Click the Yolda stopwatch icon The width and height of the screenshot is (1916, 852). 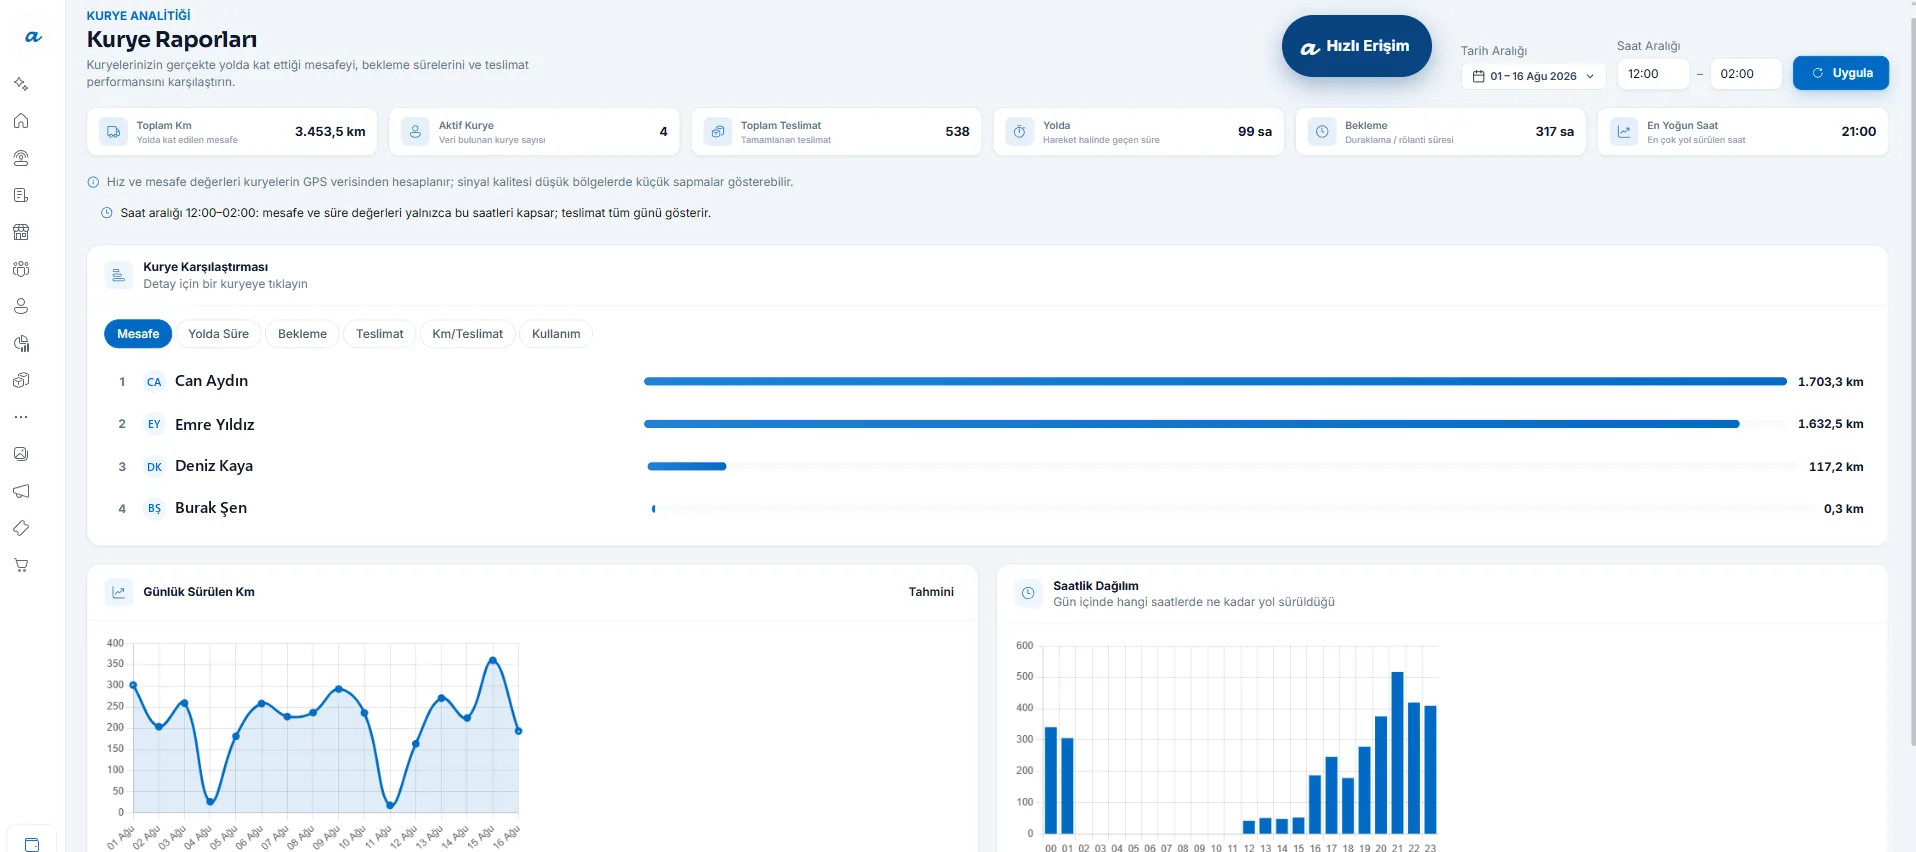click(1019, 132)
